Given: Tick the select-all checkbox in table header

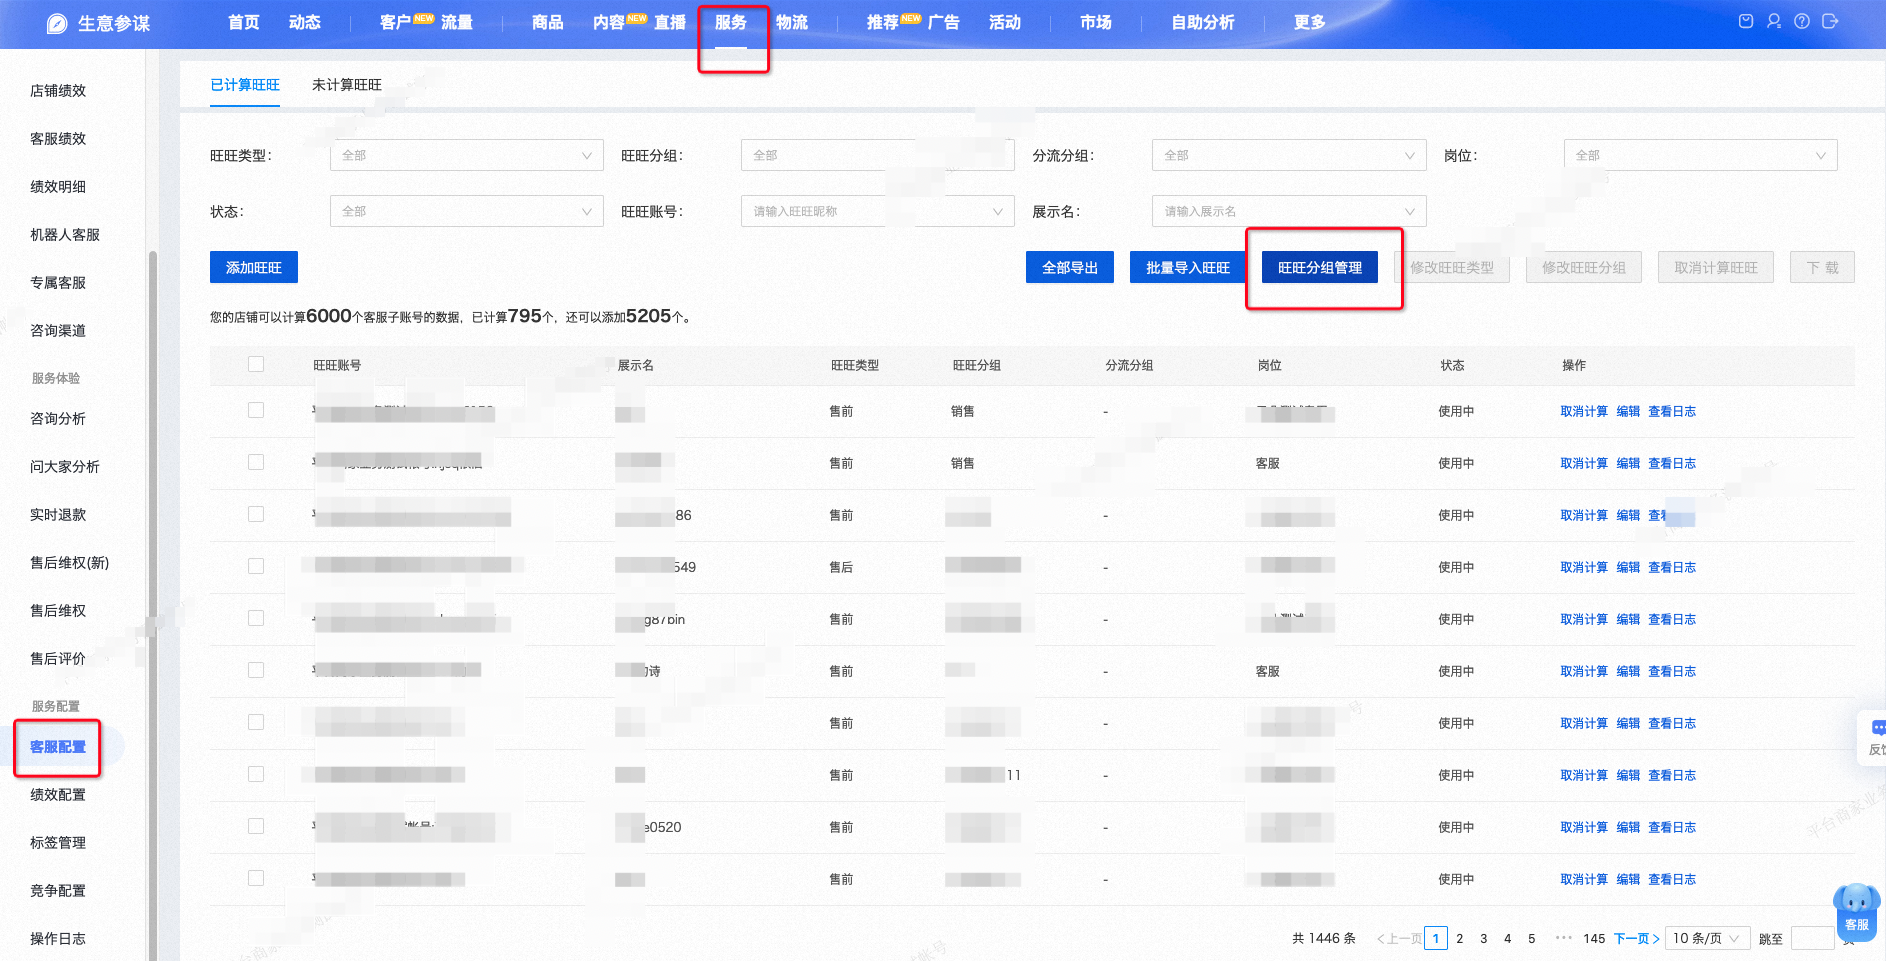Looking at the screenshot, I should pos(256,364).
